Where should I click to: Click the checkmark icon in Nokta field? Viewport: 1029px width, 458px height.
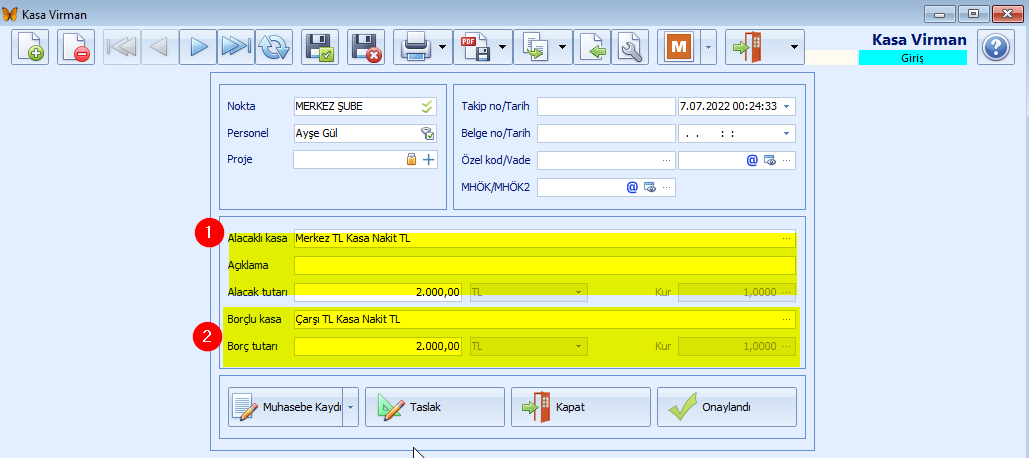coord(428,106)
